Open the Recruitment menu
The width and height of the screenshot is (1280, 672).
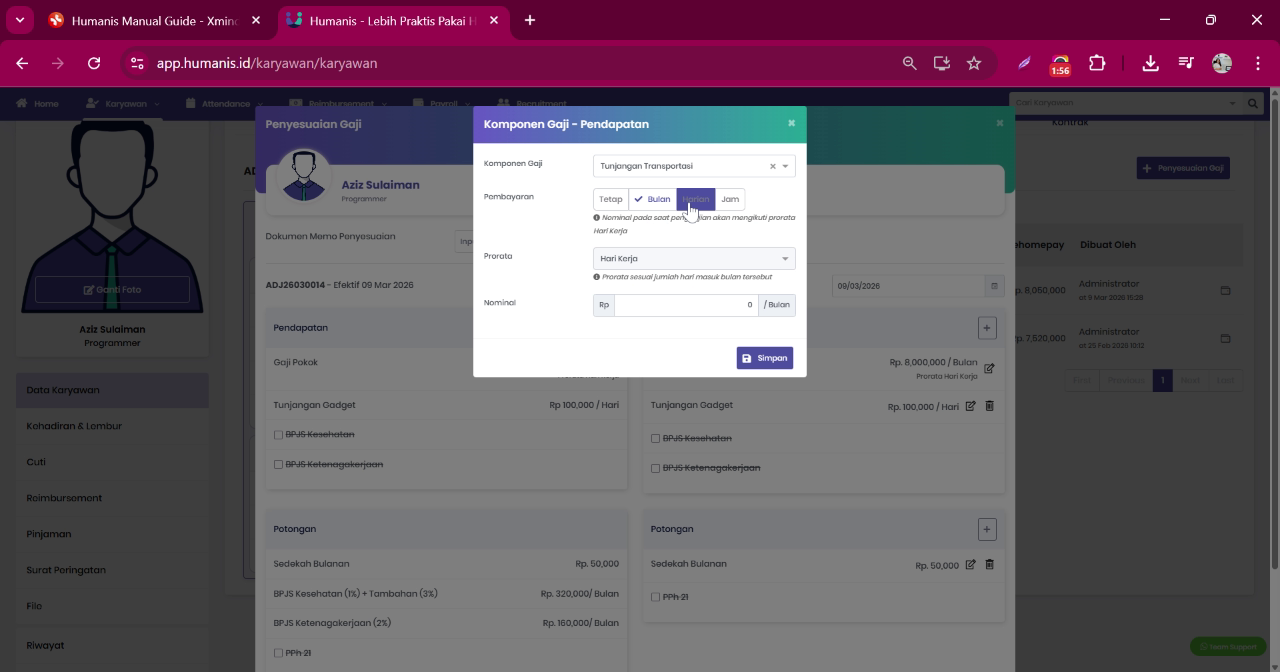531,103
